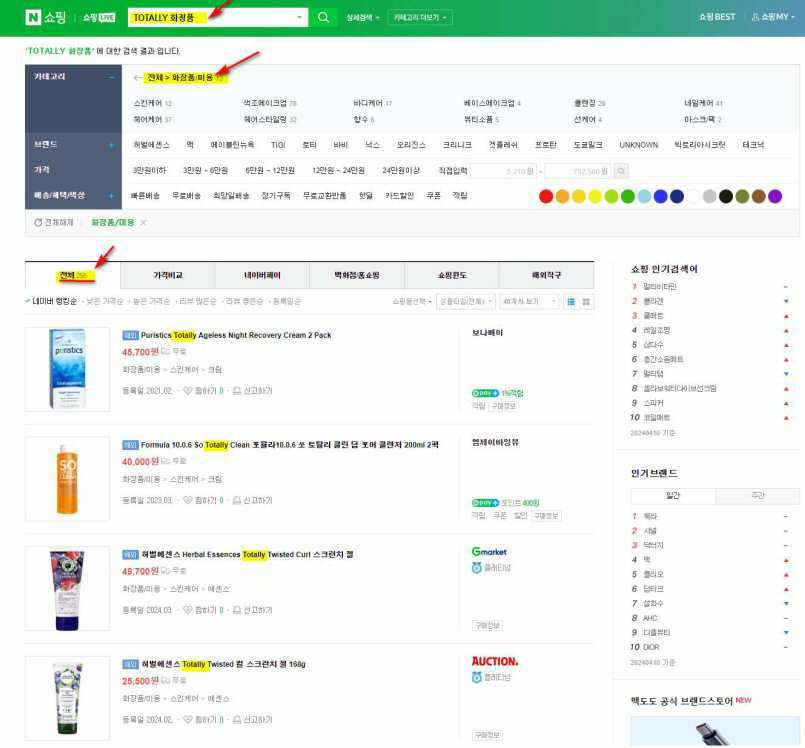Open Puristics Totally Ageless Night Recovery Cream

coord(236,335)
